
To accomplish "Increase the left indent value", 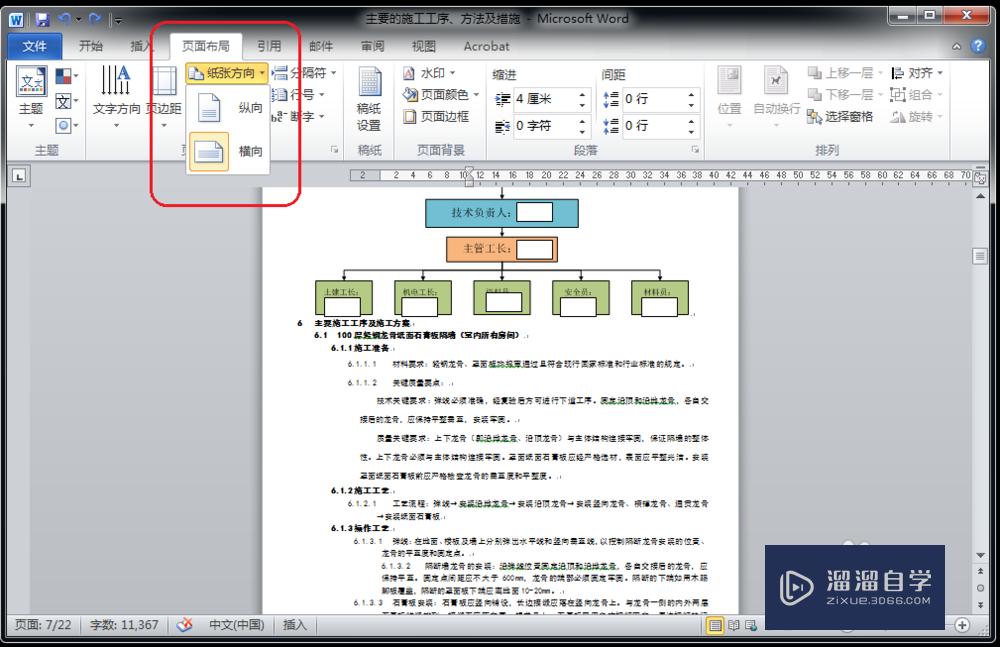I will pyautogui.click(x=582, y=94).
